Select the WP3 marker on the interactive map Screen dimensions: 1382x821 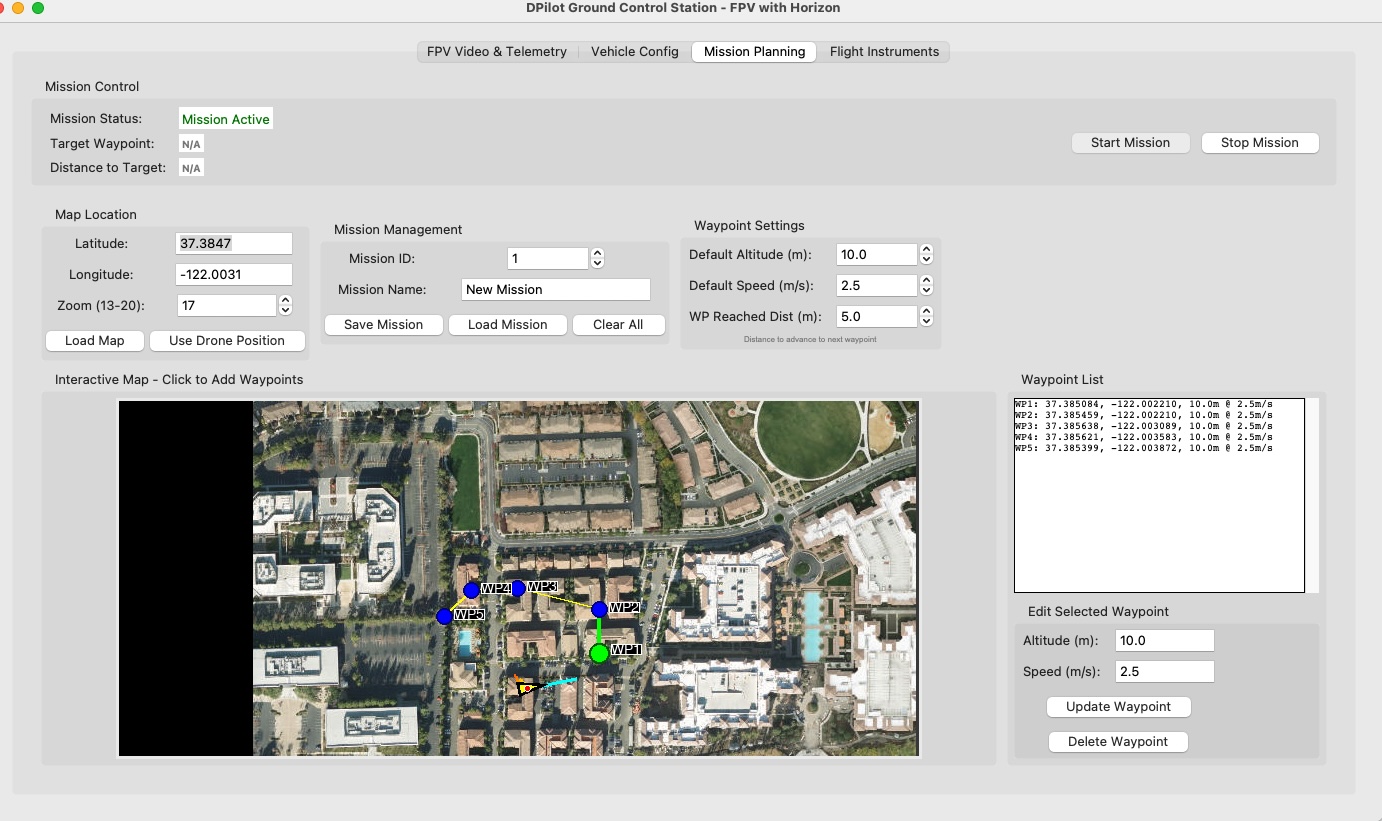[518, 588]
